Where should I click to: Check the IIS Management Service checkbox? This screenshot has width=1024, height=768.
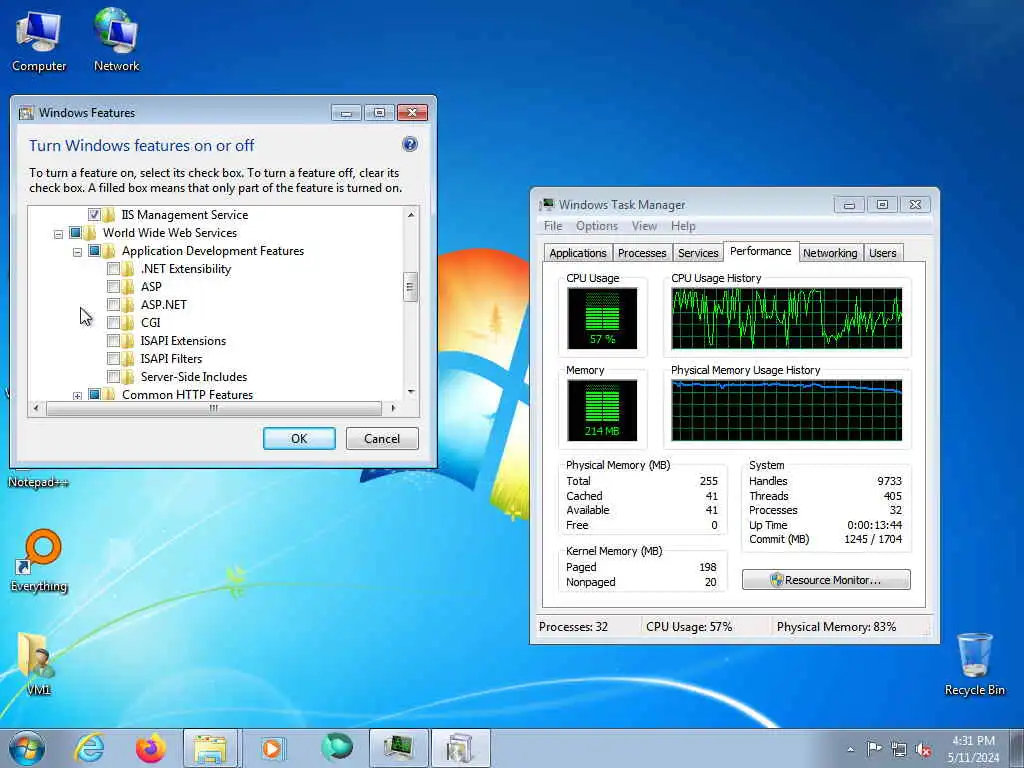94,214
